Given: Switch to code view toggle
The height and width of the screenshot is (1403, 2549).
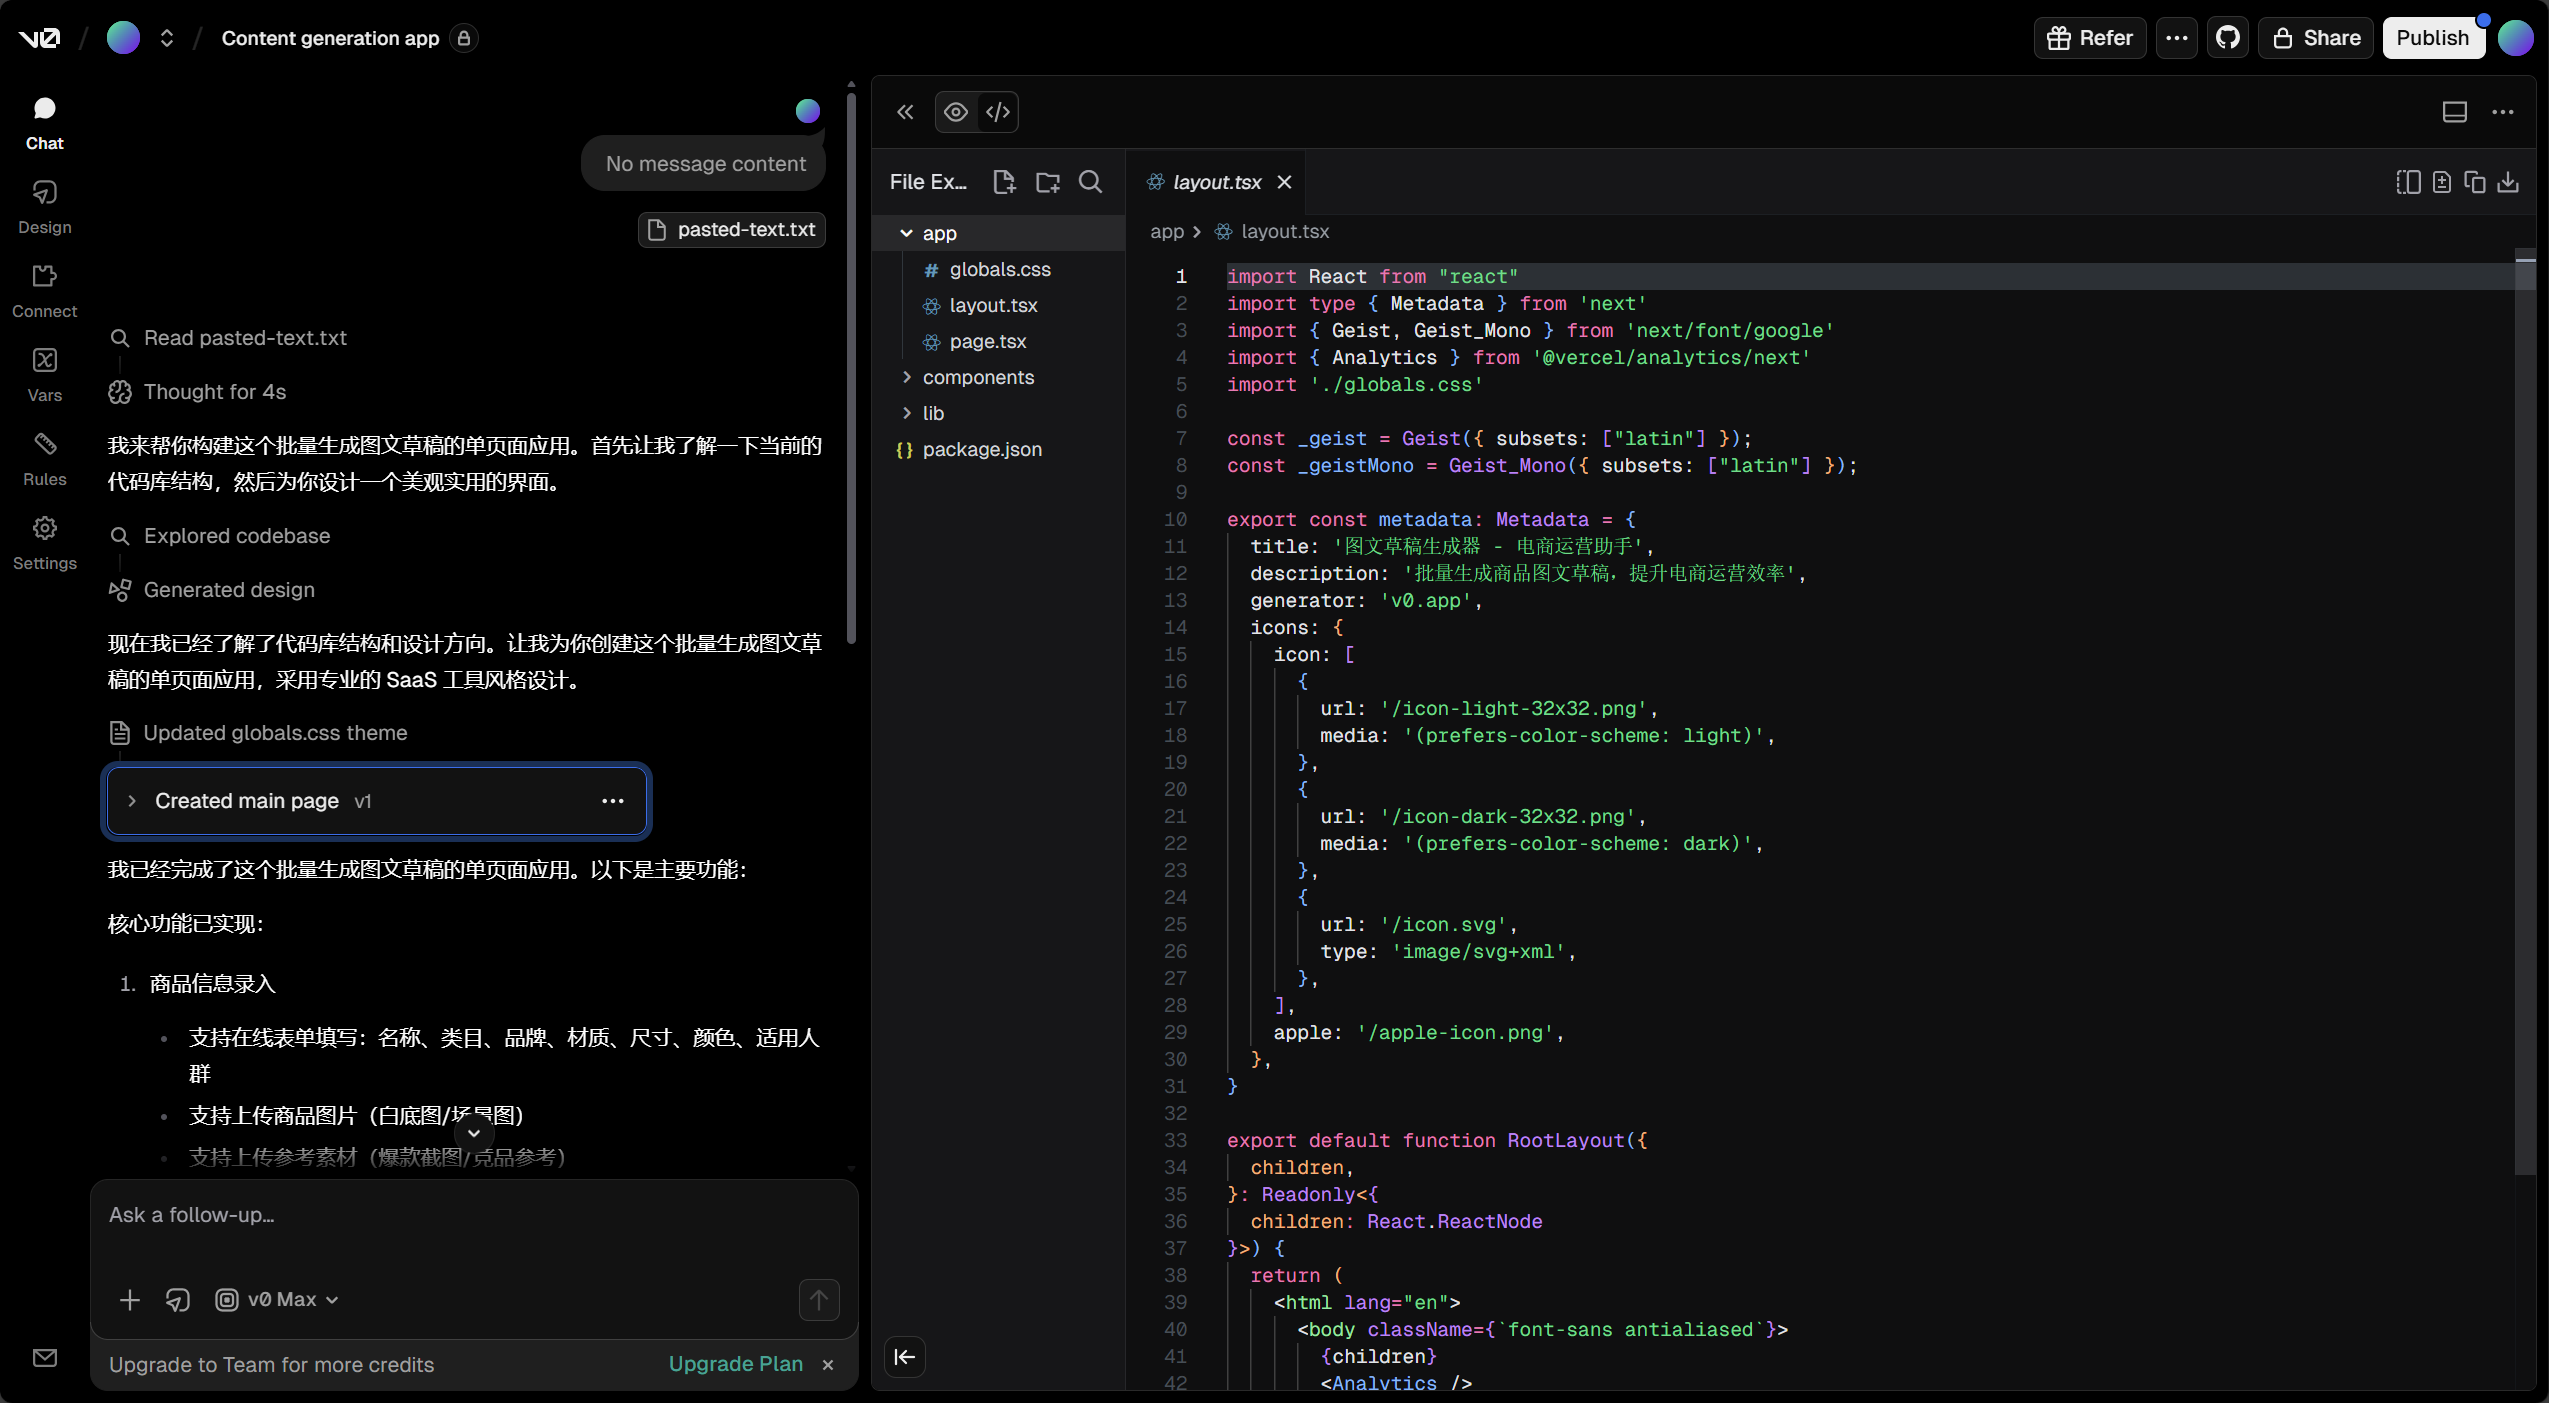Looking at the screenshot, I should point(997,112).
